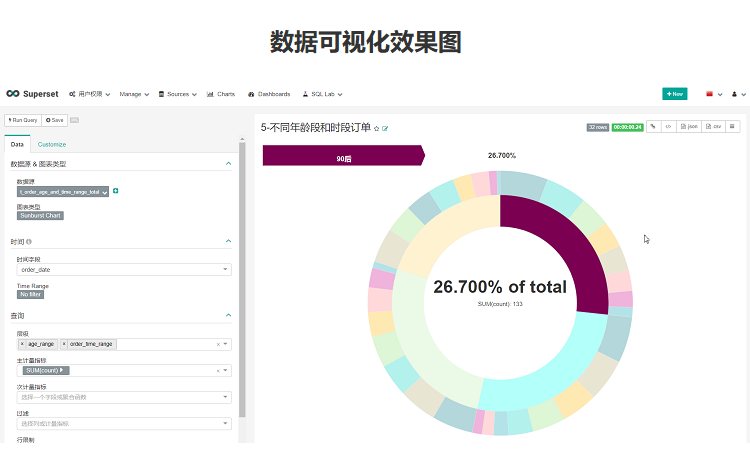This screenshot has height=450, width=750.
Task: Click the Run Query button
Action: point(23,120)
